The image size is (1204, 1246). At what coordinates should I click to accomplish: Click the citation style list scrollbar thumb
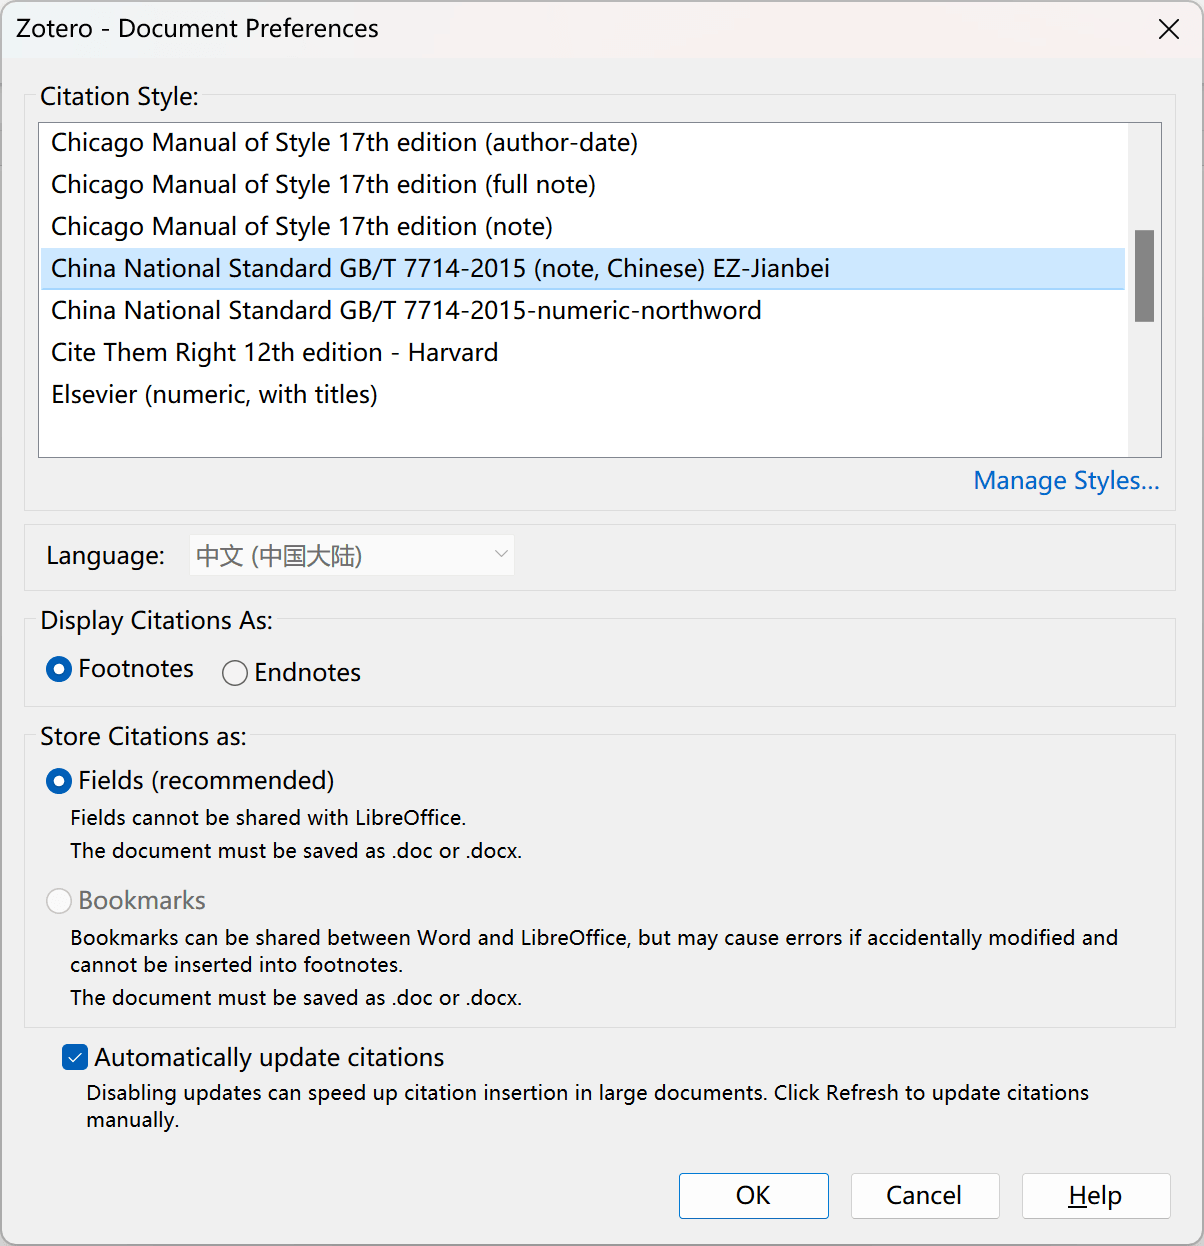pyautogui.click(x=1144, y=276)
